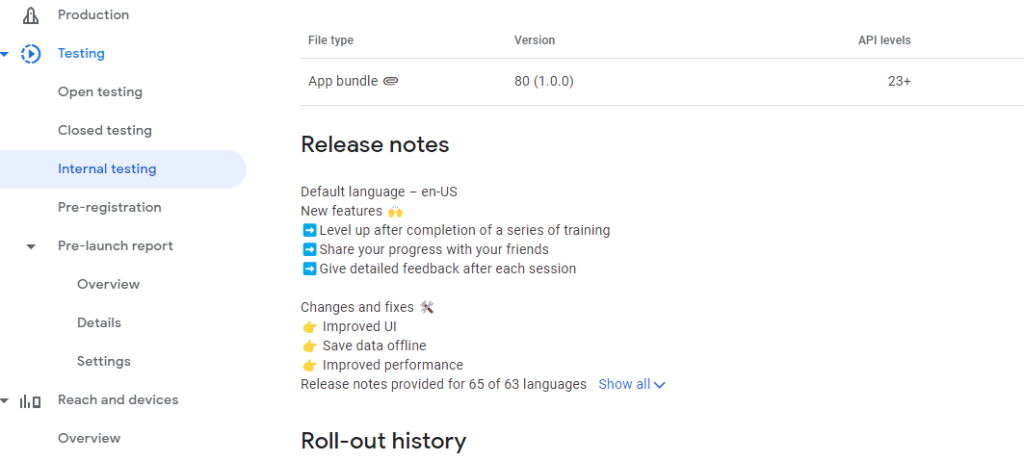Click the App bundle table row
Image resolution: width=1024 pixels, height=461 pixels.
[662, 82]
